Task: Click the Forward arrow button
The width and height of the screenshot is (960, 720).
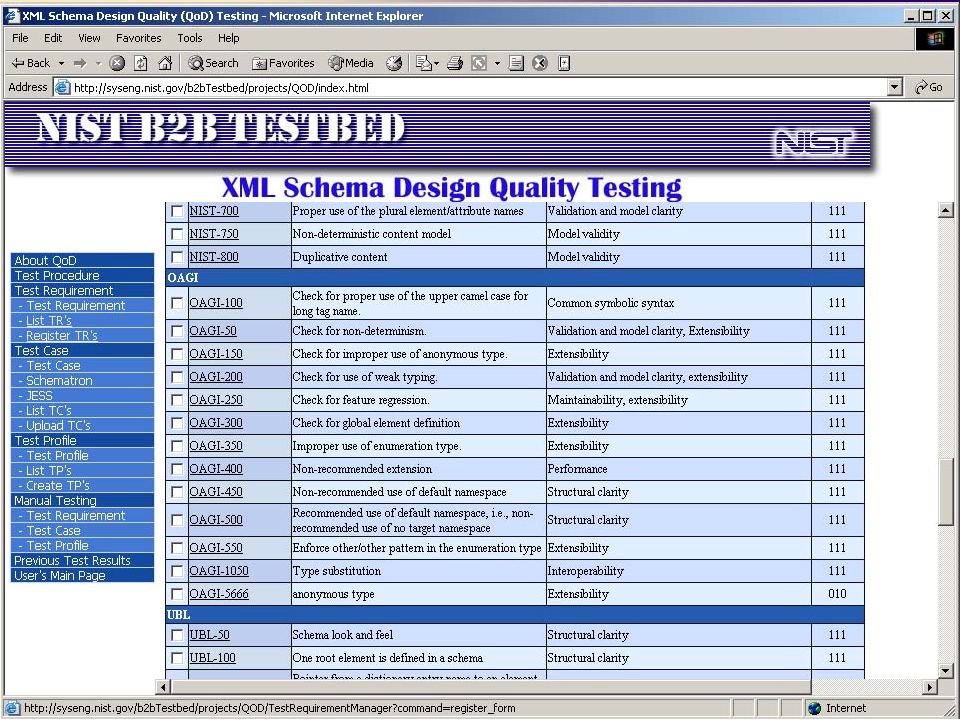Action: click(80, 63)
